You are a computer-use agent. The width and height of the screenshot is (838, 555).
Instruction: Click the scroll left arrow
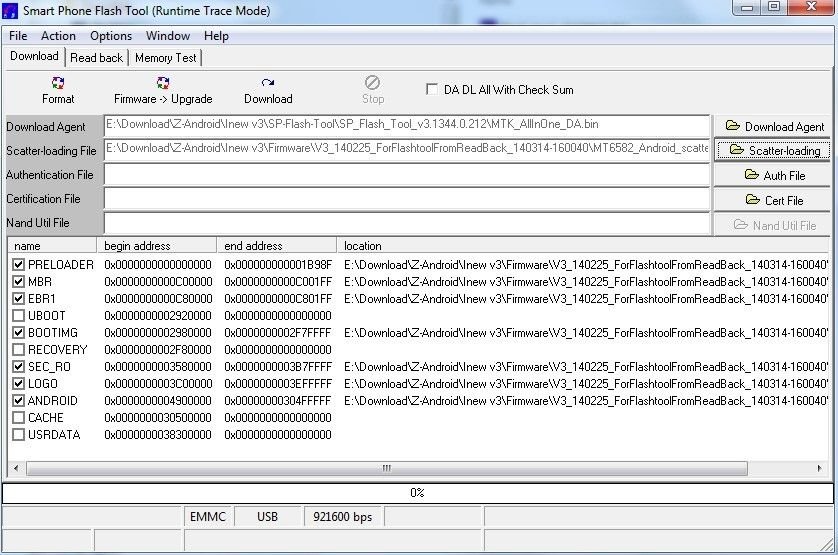[x=16, y=468]
